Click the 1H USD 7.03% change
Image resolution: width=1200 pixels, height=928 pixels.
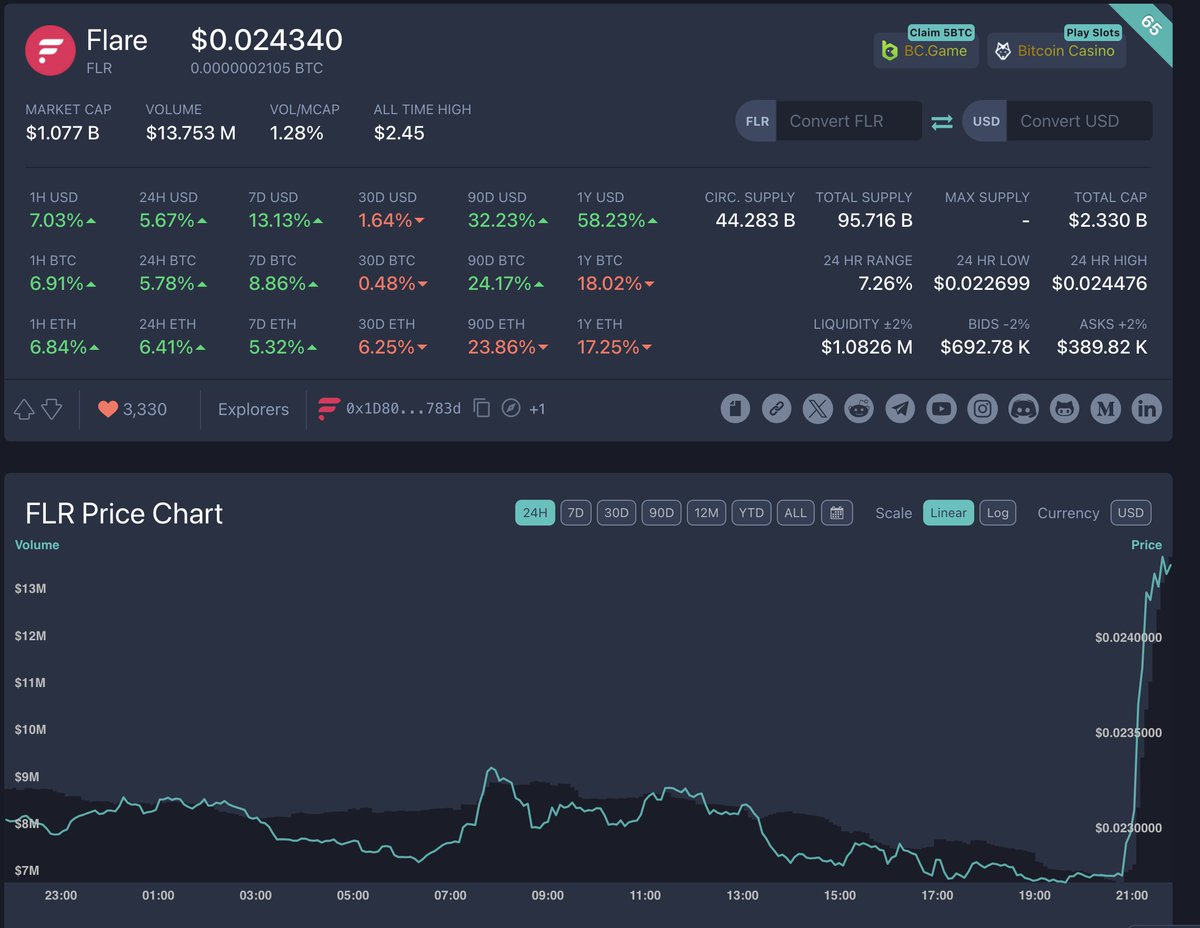click(x=63, y=220)
